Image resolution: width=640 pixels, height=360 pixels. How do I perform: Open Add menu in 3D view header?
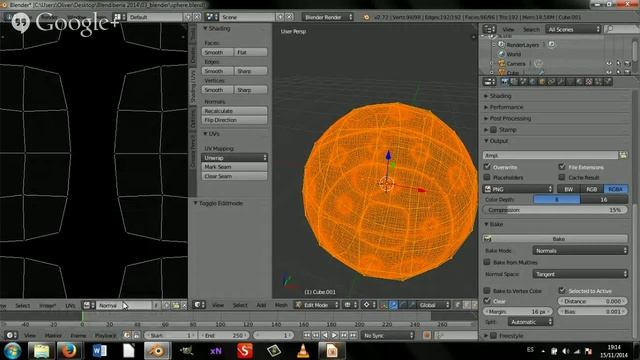261,305
